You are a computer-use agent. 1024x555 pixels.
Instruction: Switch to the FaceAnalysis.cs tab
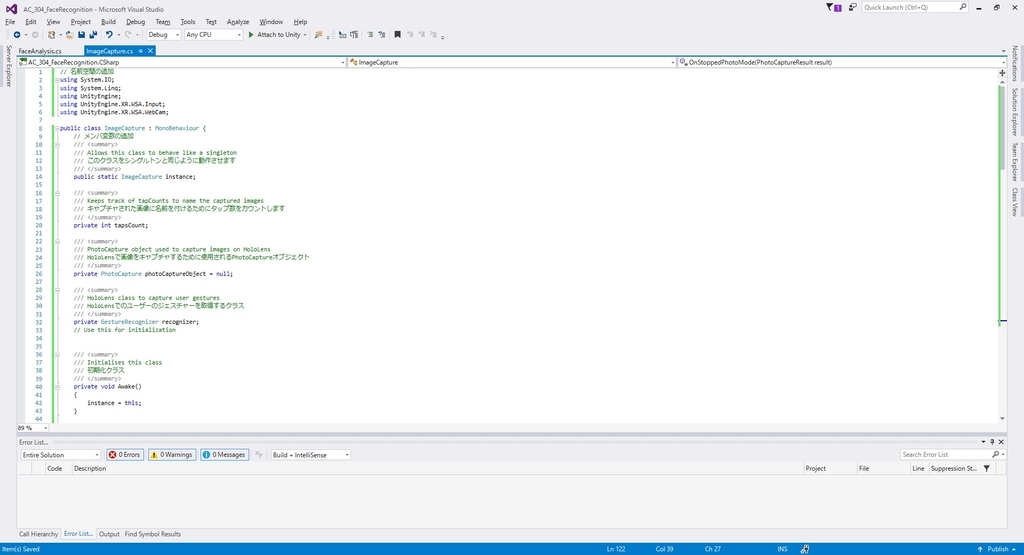[x=40, y=51]
